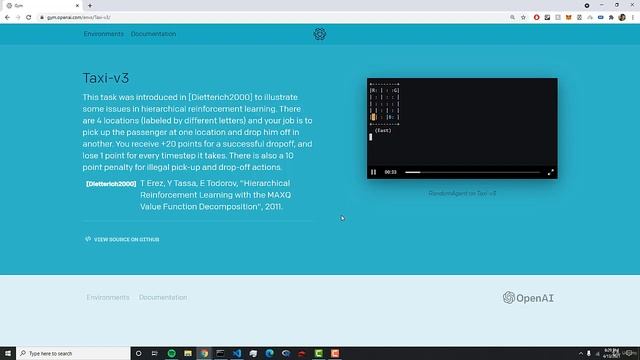Open Spotify from the taskbar
The height and width of the screenshot is (360, 640).
(x=171, y=353)
